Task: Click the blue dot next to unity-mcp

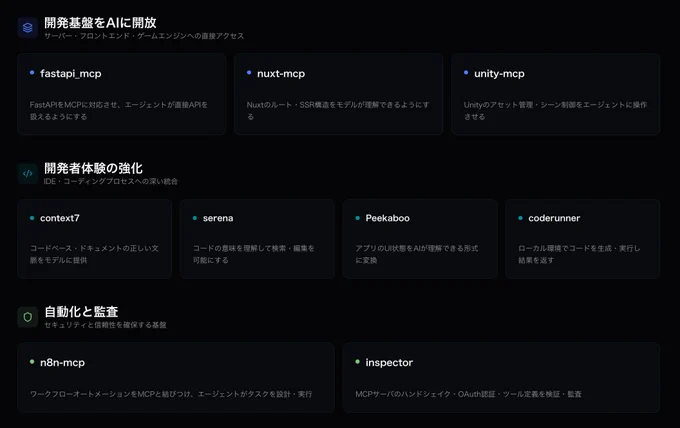Action: pos(466,73)
